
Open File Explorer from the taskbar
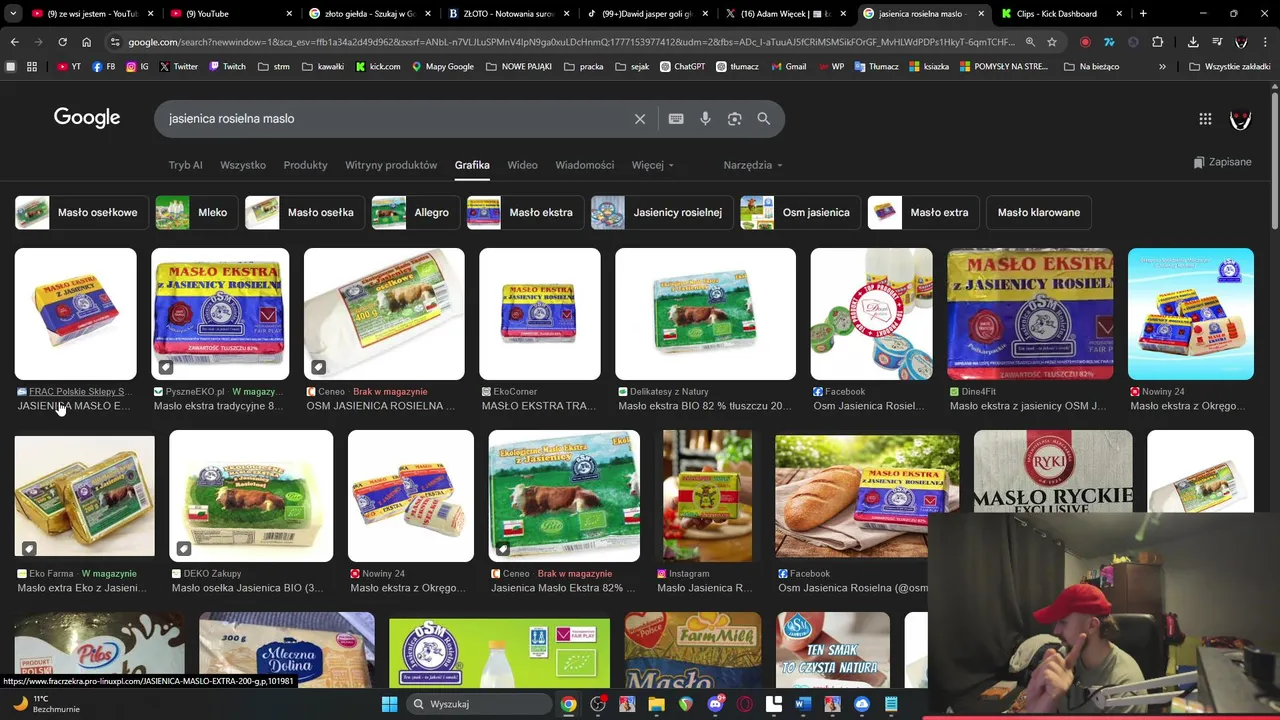tap(656, 704)
